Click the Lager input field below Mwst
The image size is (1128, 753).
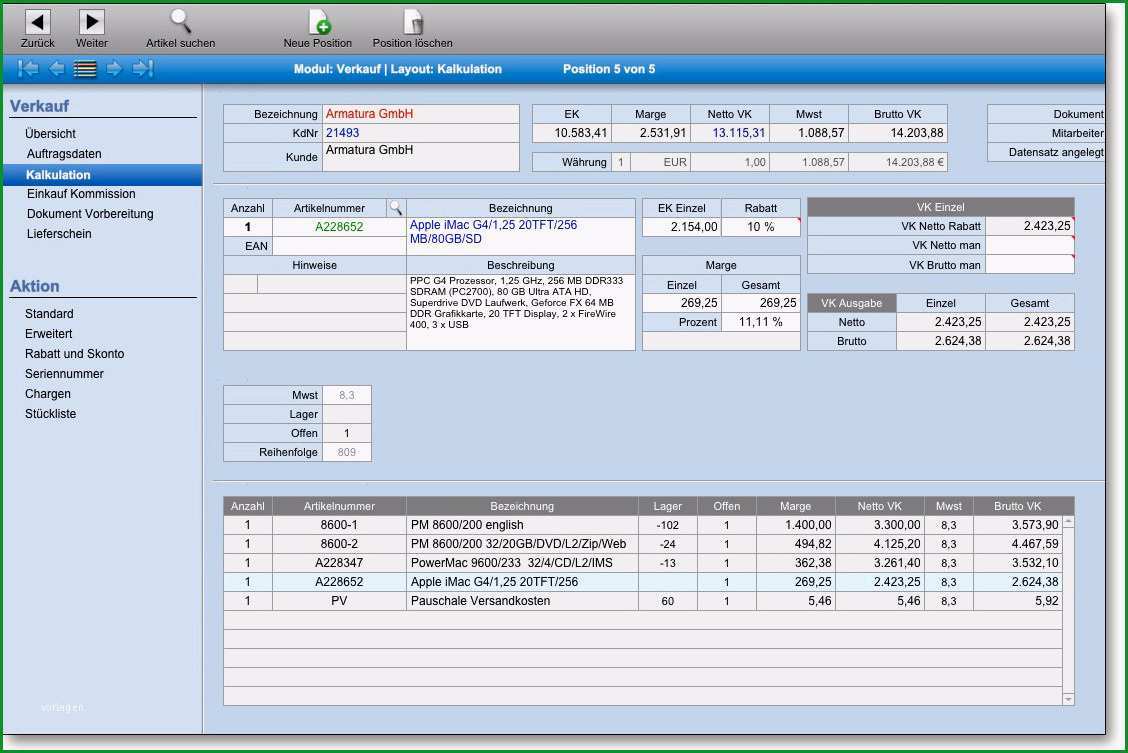[x=347, y=414]
